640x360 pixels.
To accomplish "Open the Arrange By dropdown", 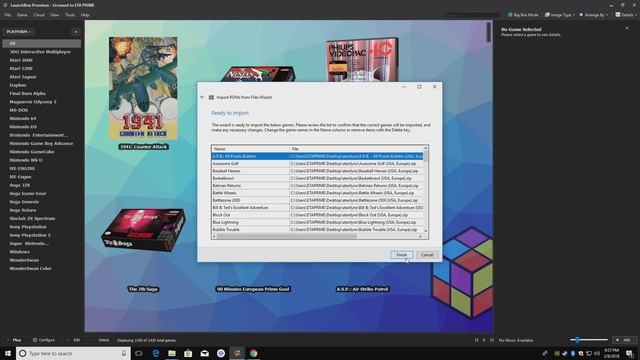I will click(593, 15).
